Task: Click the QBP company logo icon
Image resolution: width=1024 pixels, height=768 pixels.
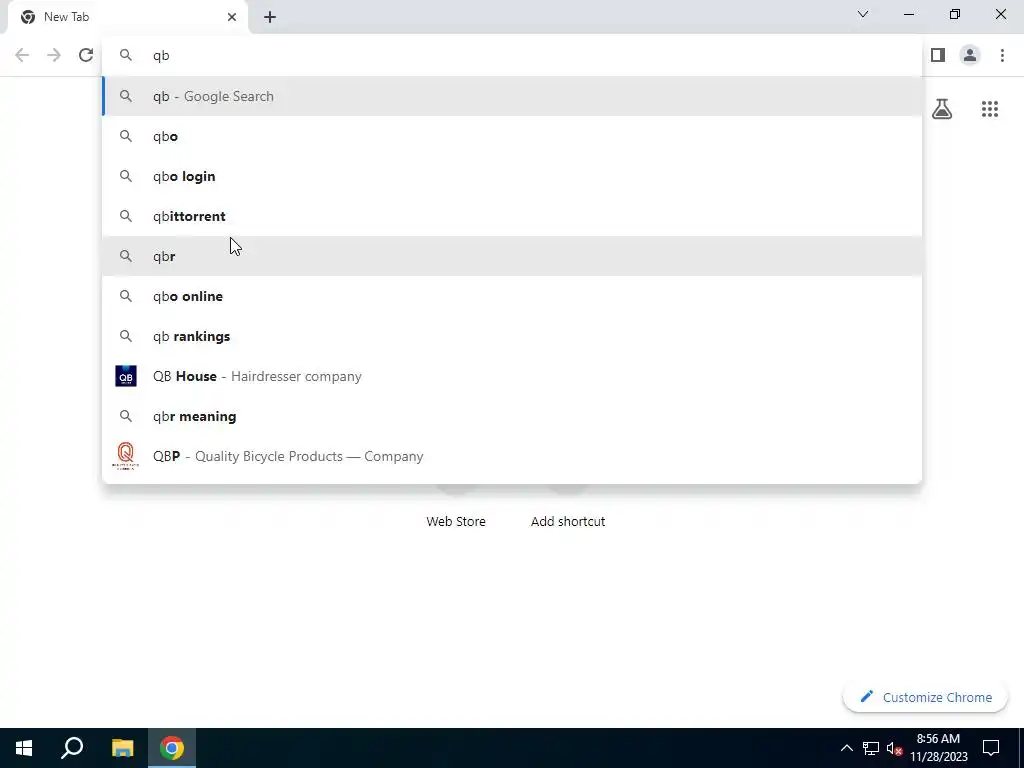Action: point(125,456)
